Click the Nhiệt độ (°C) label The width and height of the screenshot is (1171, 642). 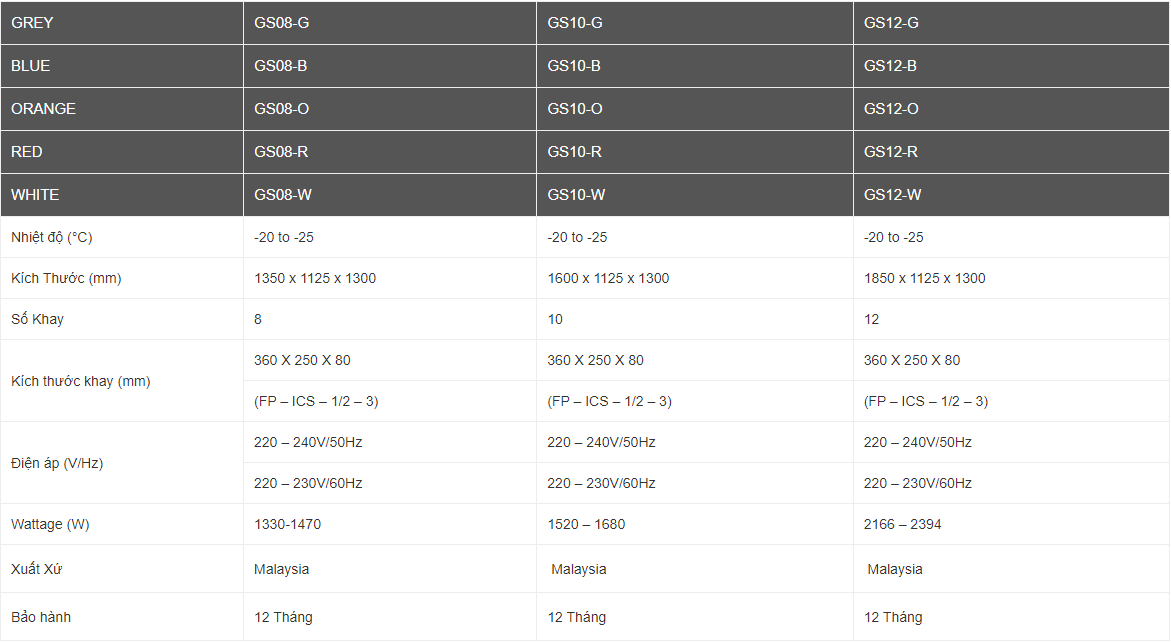tap(52, 238)
